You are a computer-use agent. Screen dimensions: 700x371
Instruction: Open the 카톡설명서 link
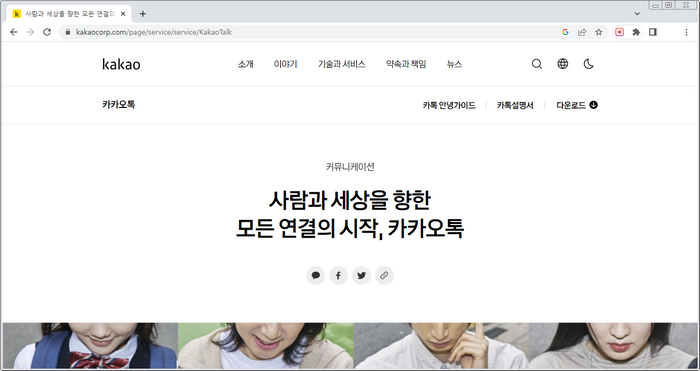tap(515, 105)
